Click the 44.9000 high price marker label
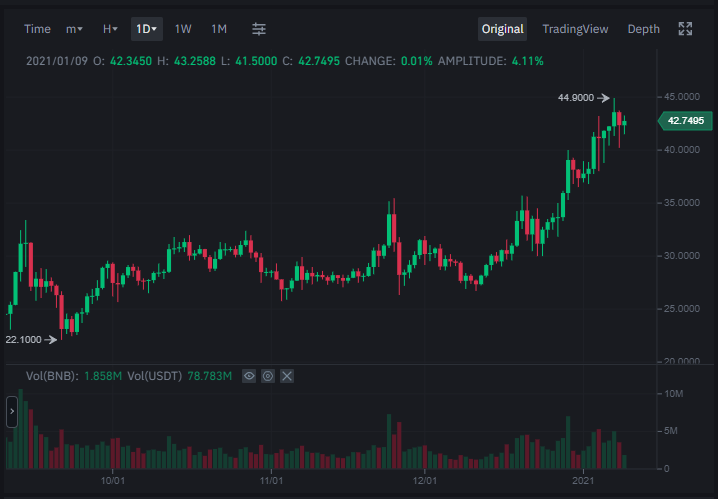This screenshot has width=718, height=499. click(576, 98)
